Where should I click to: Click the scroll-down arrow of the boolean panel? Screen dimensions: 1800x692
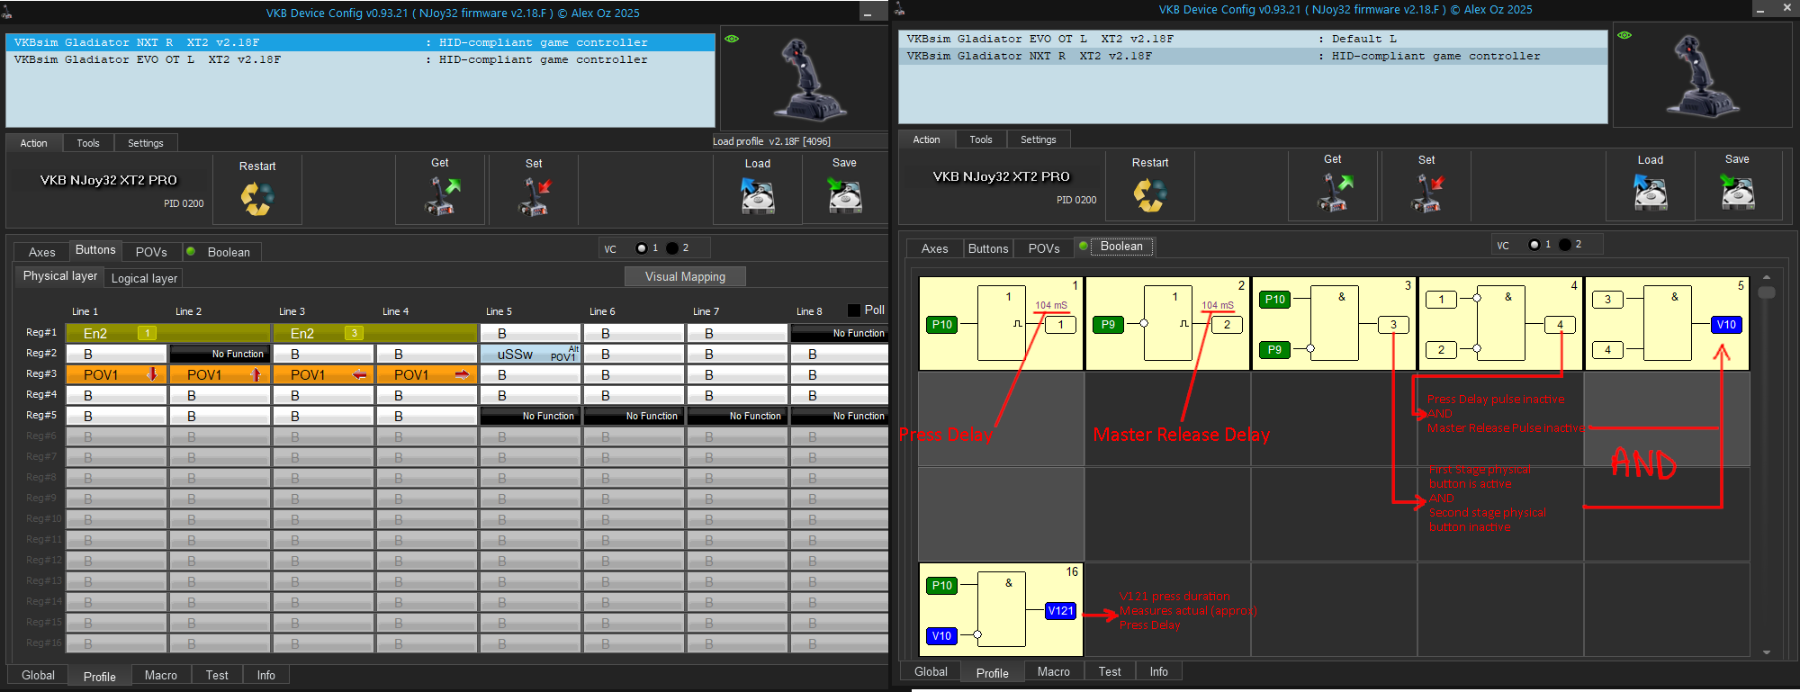(1767, 652)
